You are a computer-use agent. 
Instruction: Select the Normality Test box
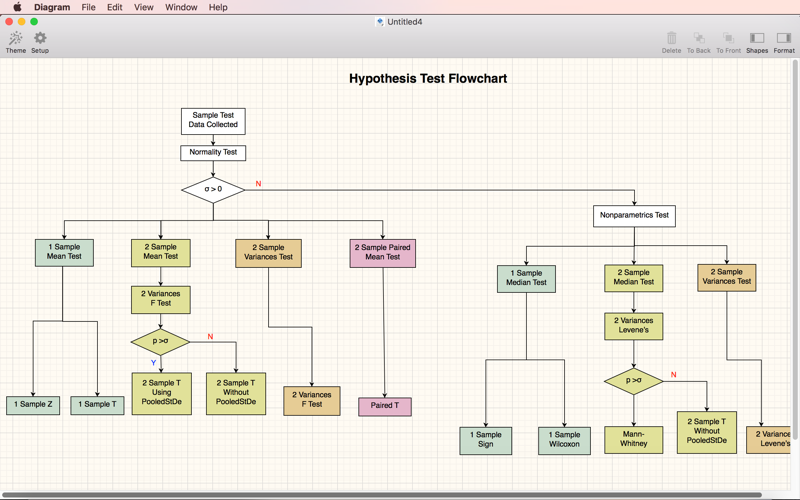tap(213, 153)
